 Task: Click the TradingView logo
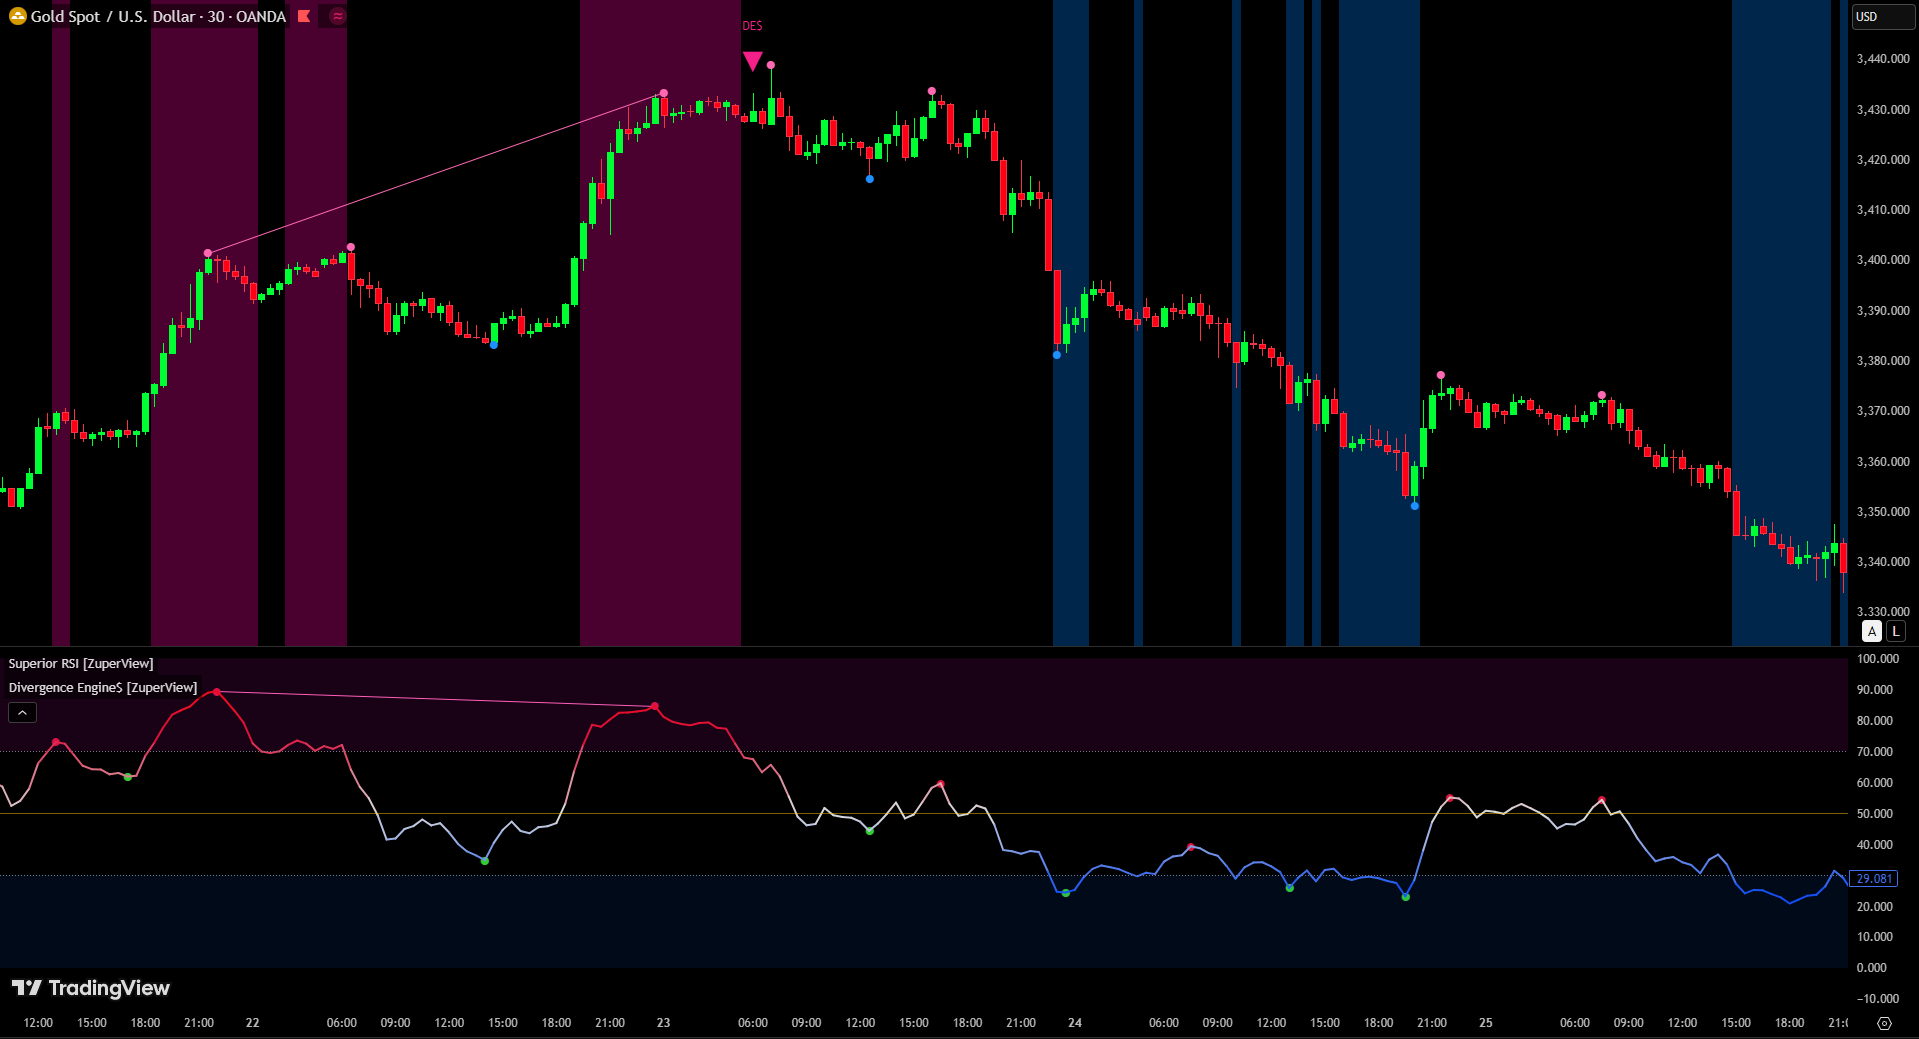91,988
